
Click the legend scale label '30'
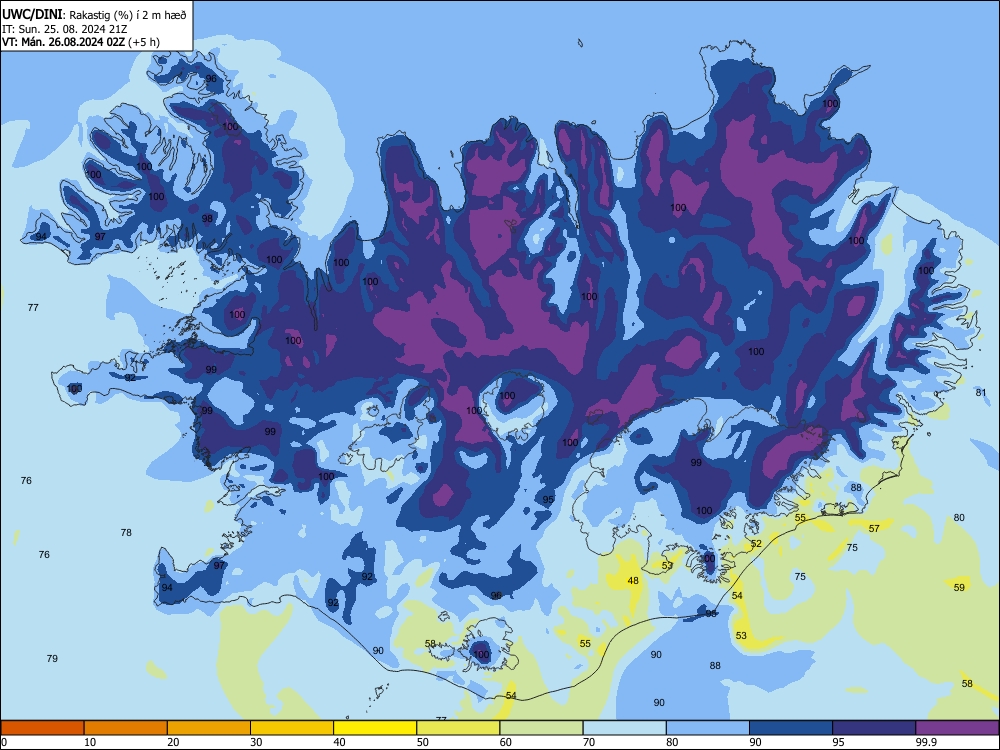(x=256, y=742)
